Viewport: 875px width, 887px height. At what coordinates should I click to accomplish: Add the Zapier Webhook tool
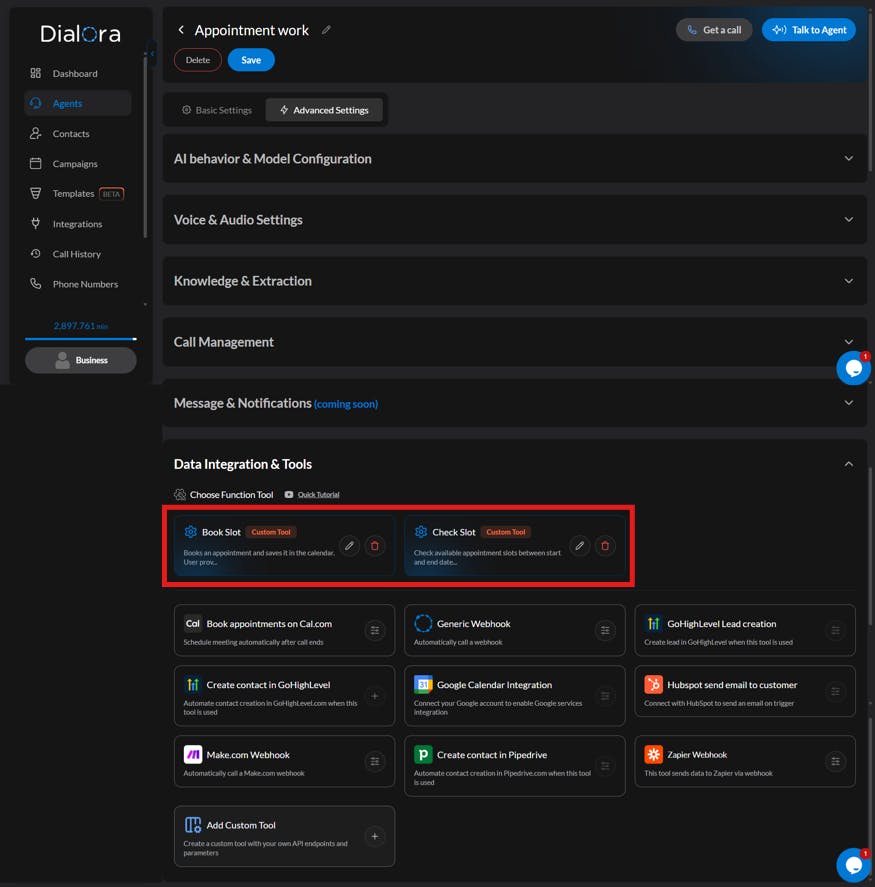pos(835,761)
